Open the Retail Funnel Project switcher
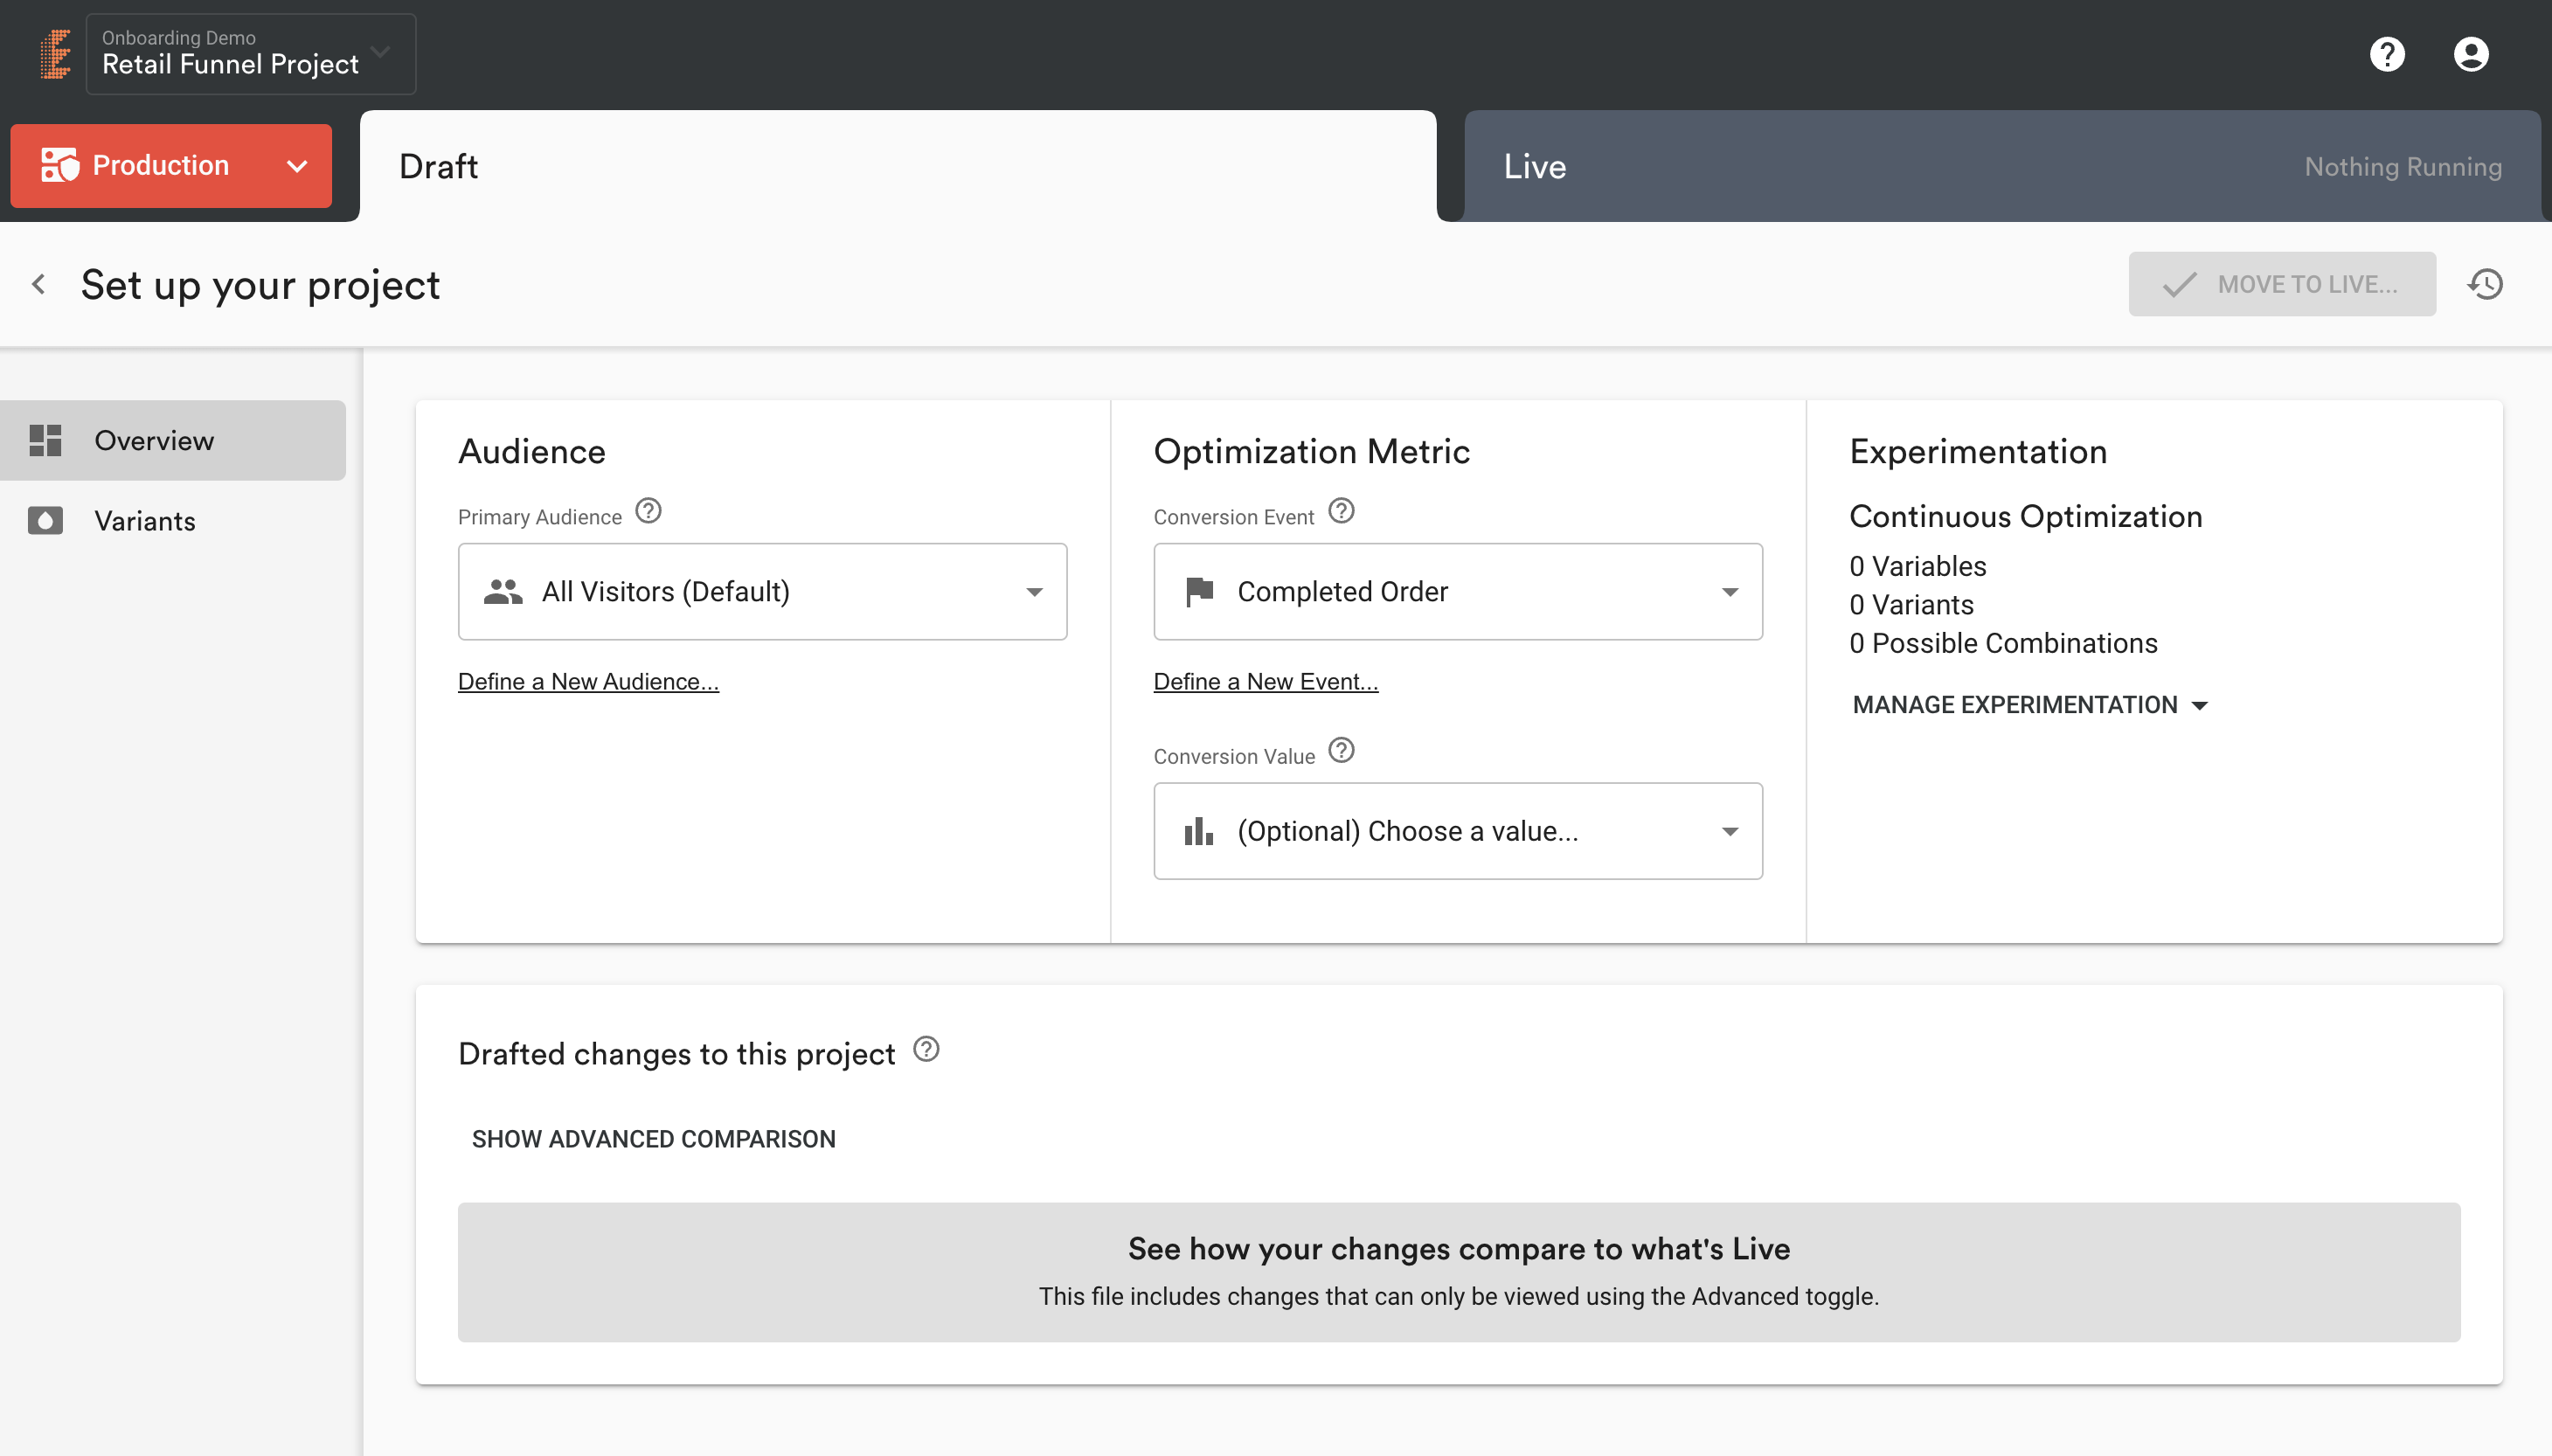Image resolution: width=2552 pixels, height=1456 pixels. point(251,54)
